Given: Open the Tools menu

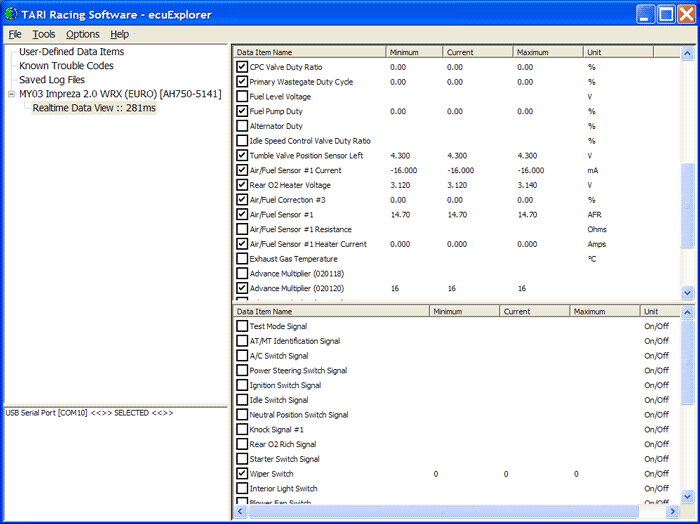Looking at the screenshot, I should (x=43, y=34).
